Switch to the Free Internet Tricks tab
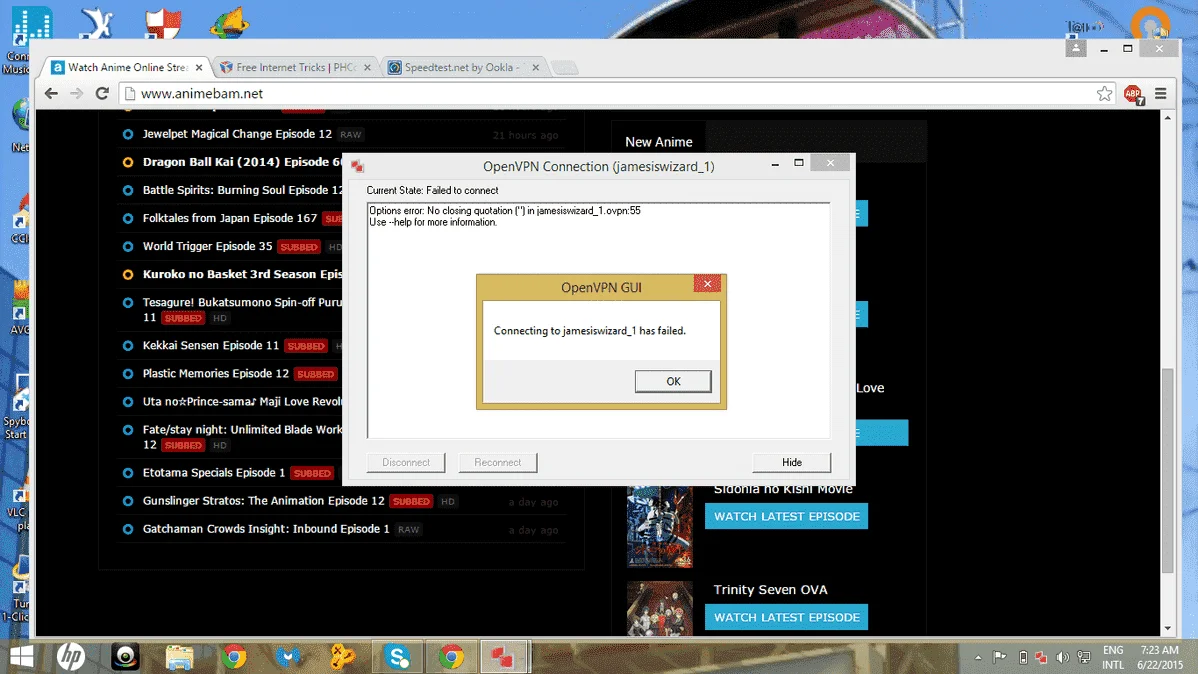Image resolution: width=1198 pixels, height=674 pixels. (296, 67)
